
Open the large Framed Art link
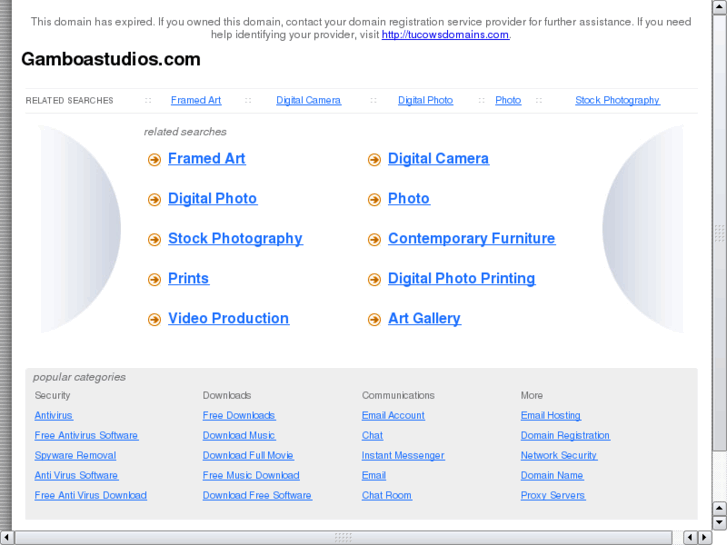point(206,159)
